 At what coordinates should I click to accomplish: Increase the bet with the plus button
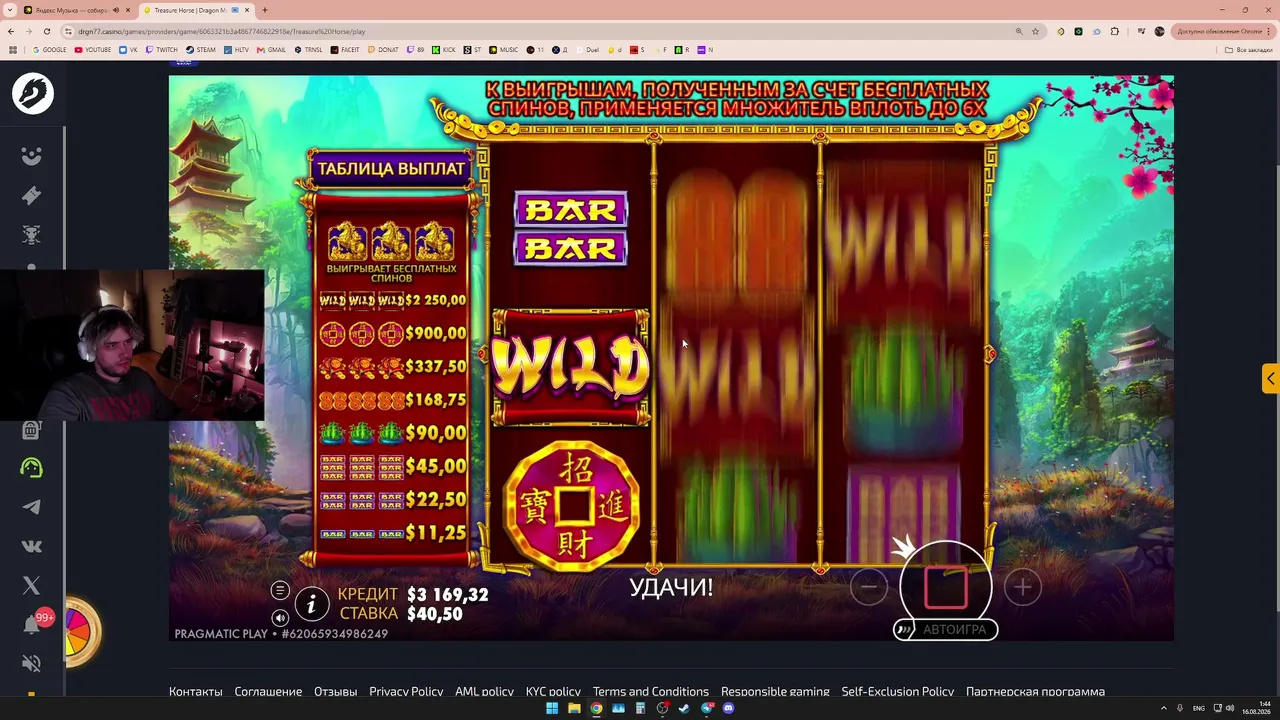tap(1022, 587)
